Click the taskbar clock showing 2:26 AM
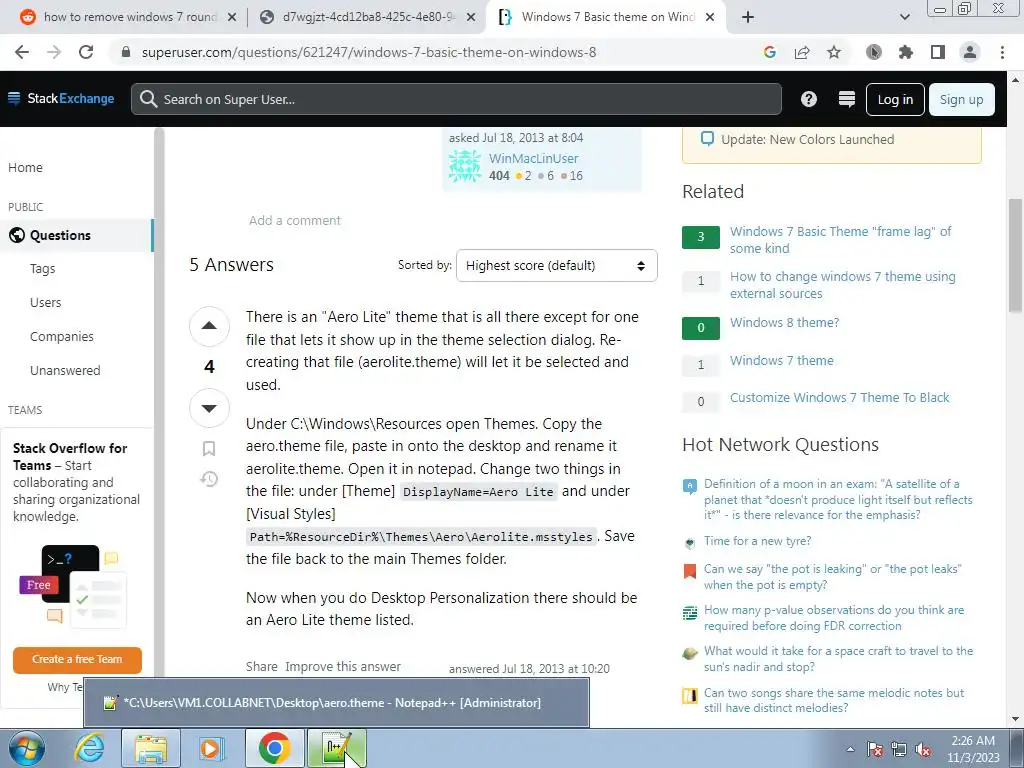 tap(972, 749)
